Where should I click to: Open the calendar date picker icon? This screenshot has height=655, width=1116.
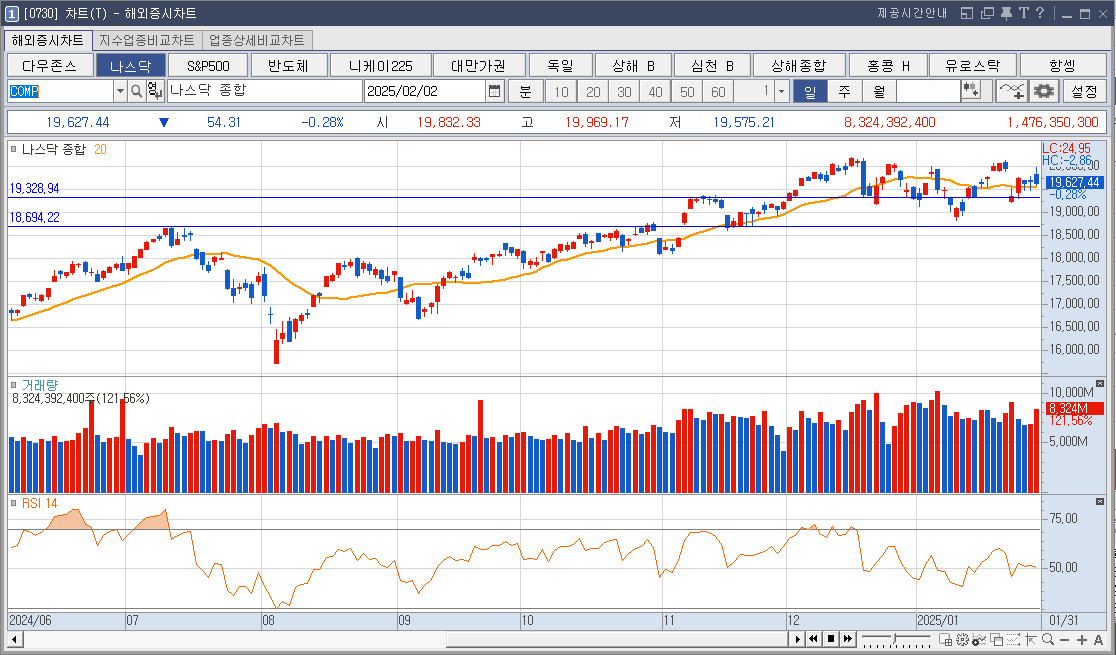(495, 91)
